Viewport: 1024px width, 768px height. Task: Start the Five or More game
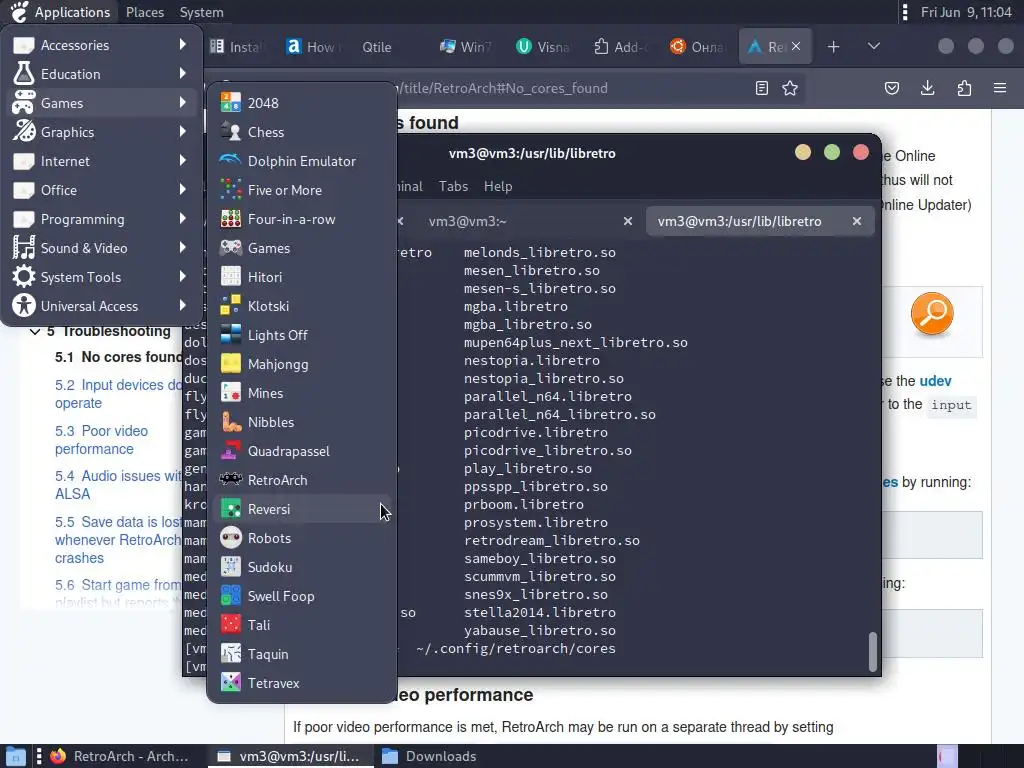(302, 190)
